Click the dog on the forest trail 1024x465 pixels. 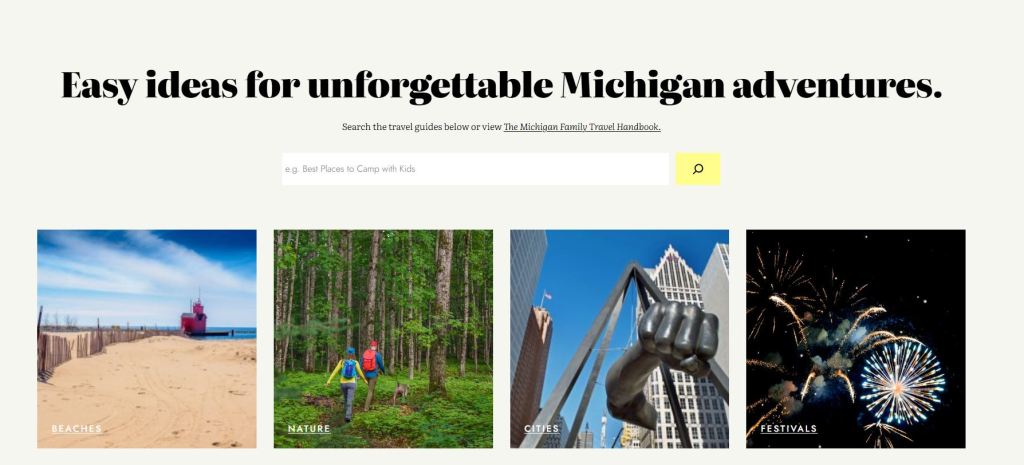(x=400, y=393)
